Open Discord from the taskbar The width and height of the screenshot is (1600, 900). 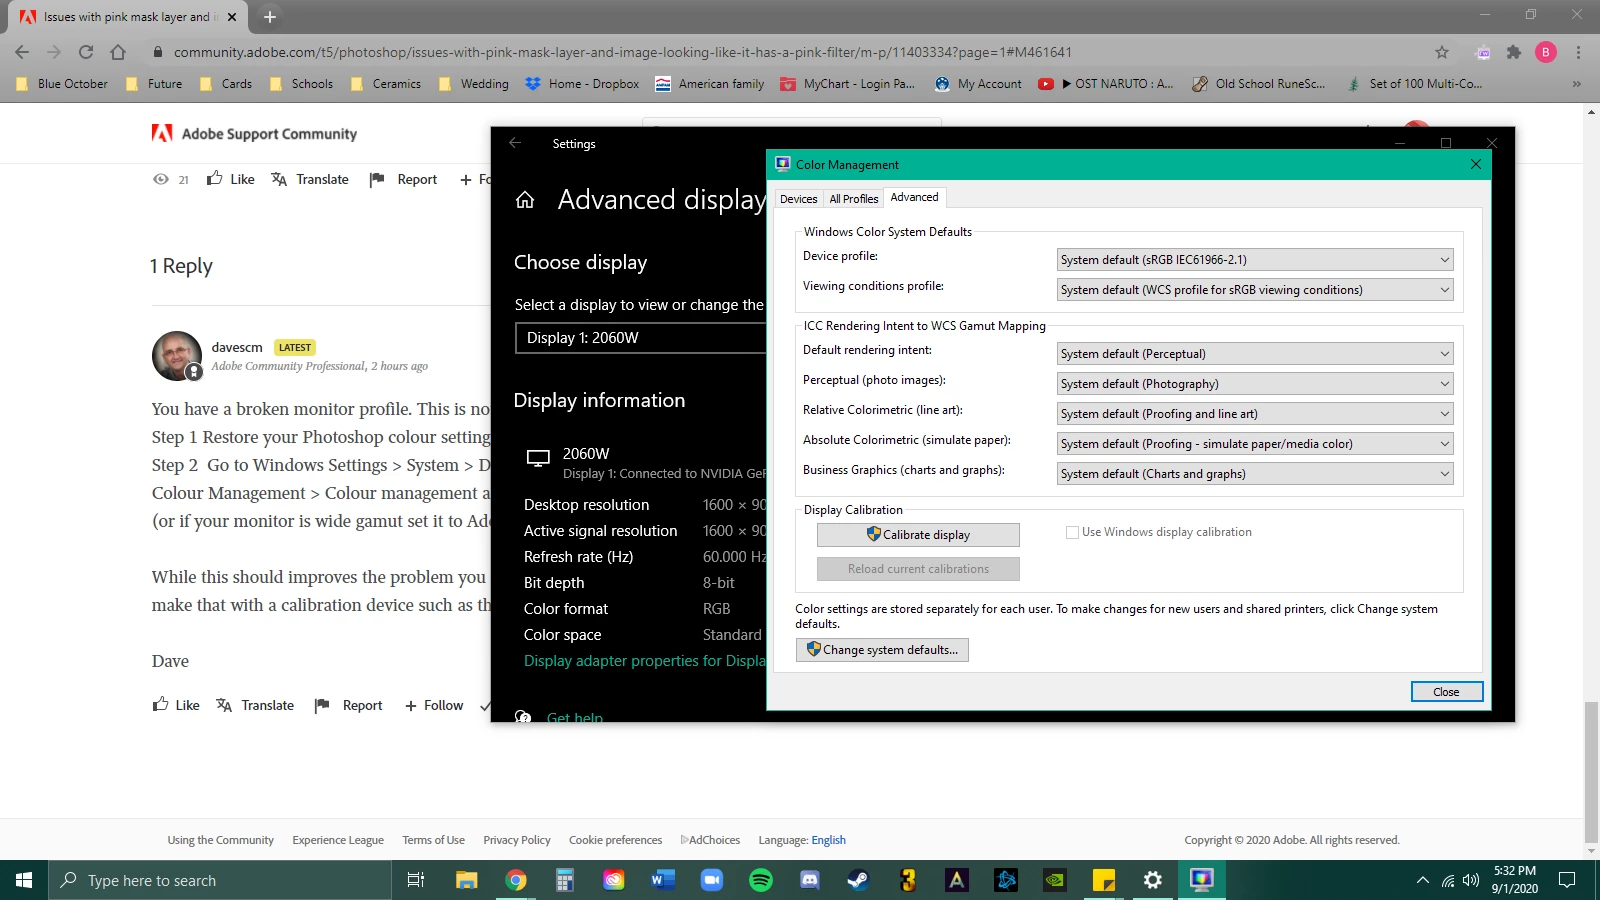tap(810, 880)
